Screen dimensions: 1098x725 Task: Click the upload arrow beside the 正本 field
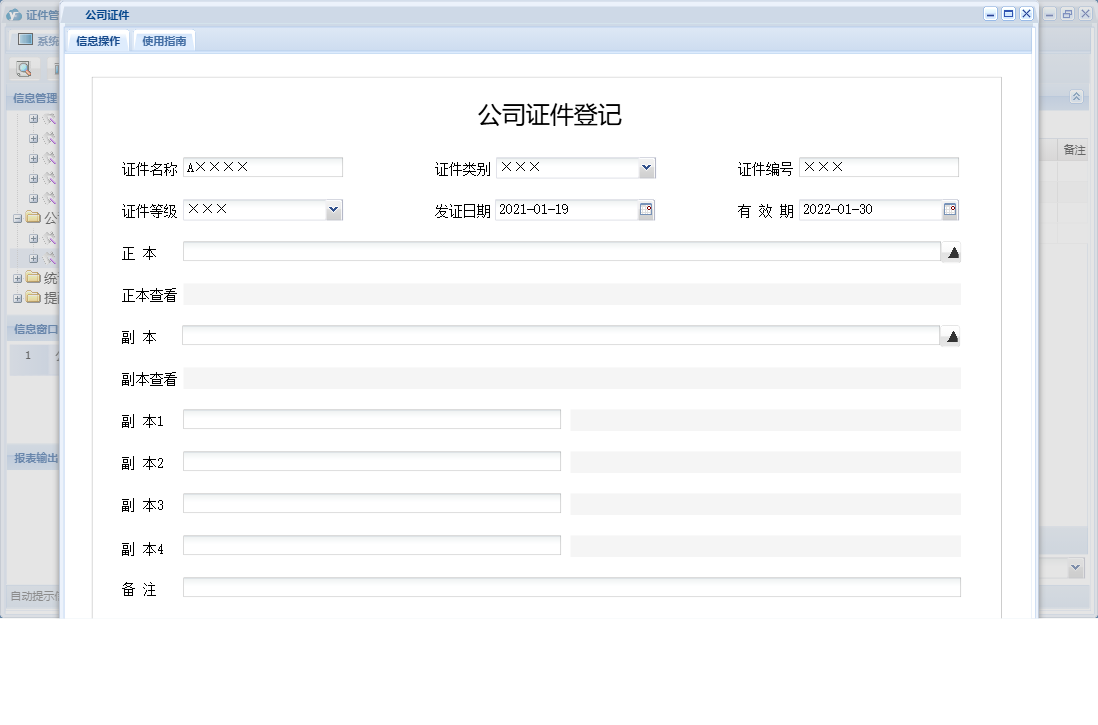click(x=952, y=252)
